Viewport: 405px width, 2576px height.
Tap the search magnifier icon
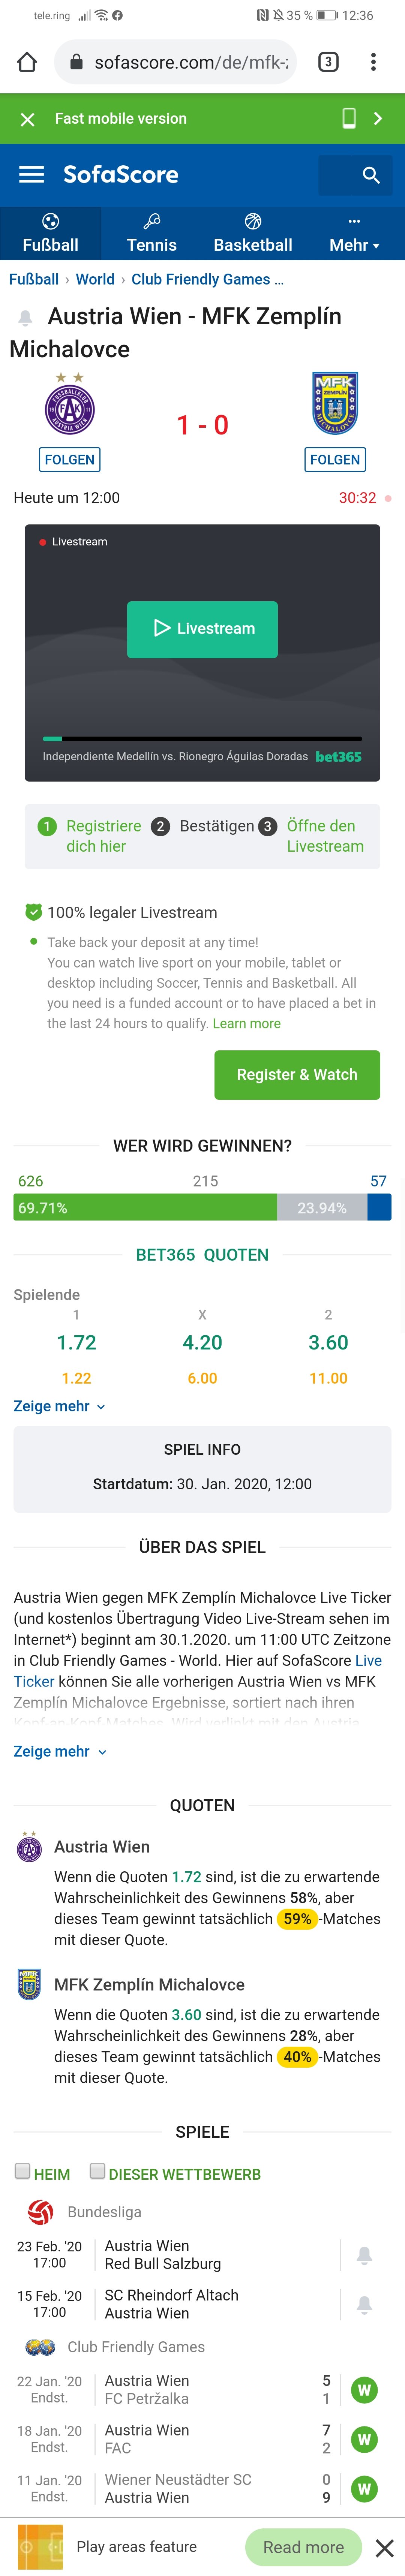pos(371,175)
